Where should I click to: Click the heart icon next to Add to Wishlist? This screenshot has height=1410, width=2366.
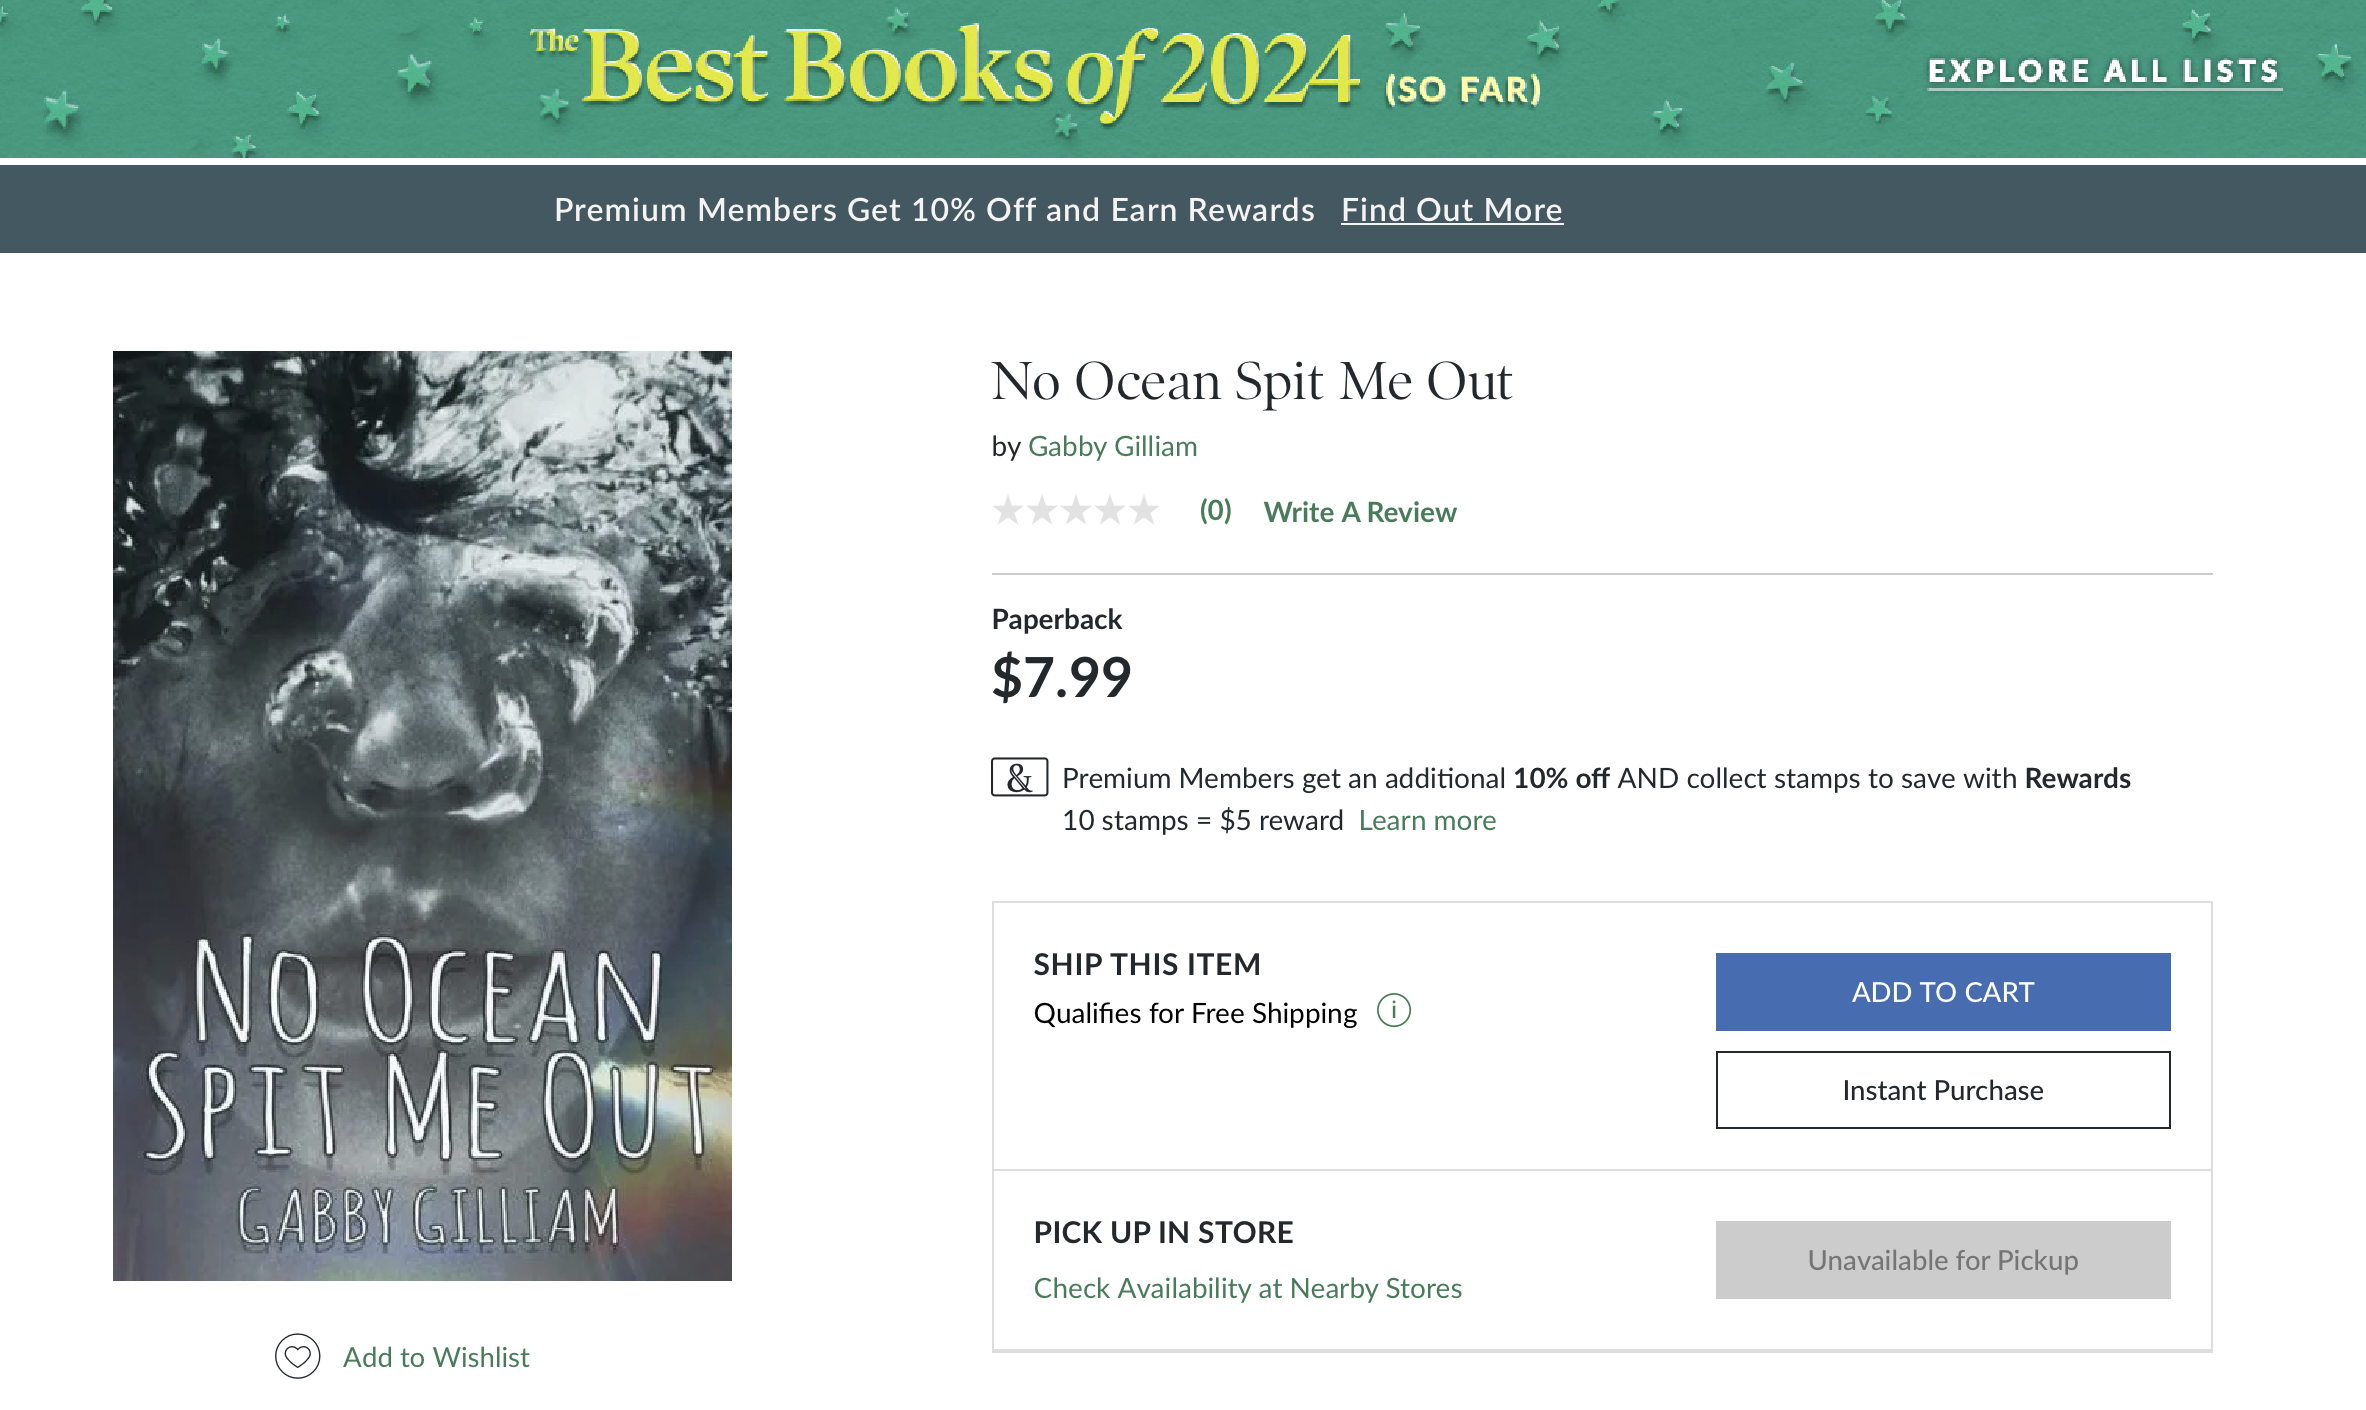click(296, 1357)
